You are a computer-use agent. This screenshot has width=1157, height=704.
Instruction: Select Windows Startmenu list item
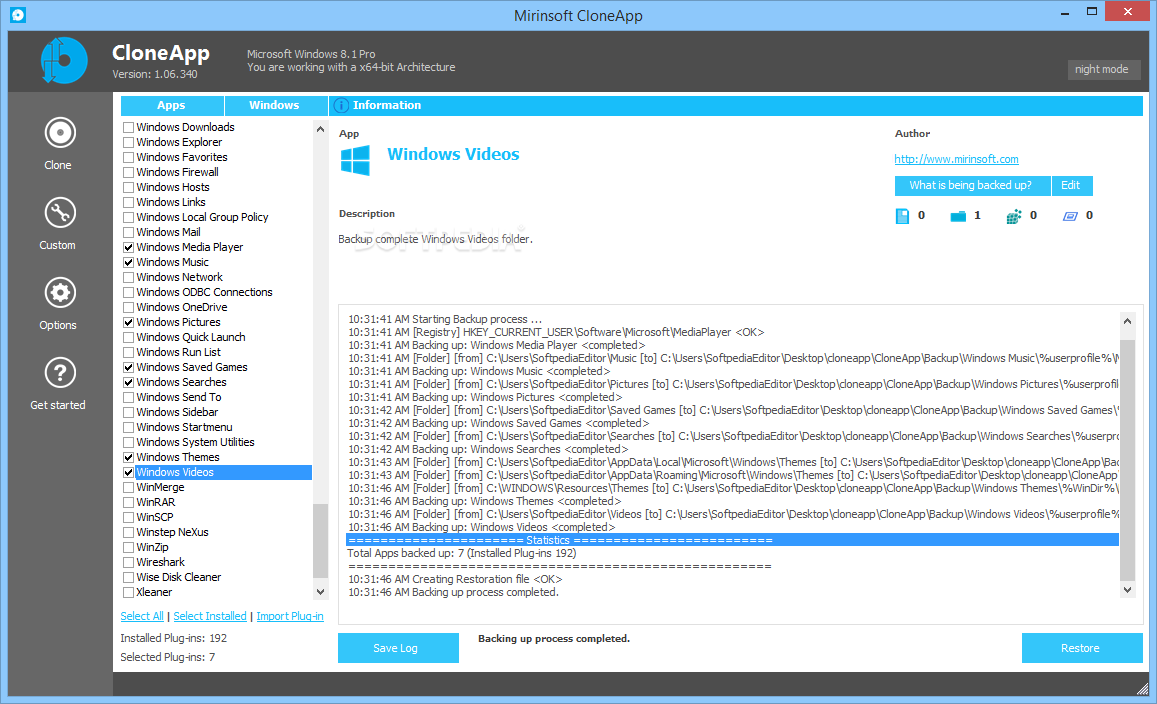click(x=184, y=427)
